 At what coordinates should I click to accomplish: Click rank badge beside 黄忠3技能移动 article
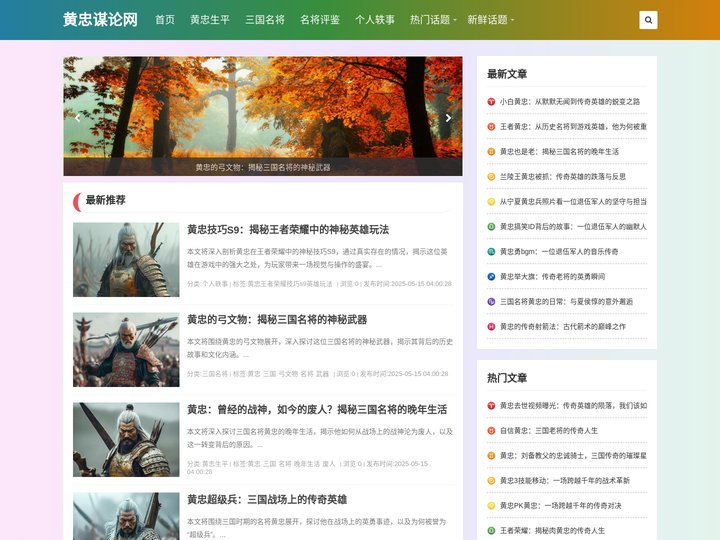click(491, 481)
